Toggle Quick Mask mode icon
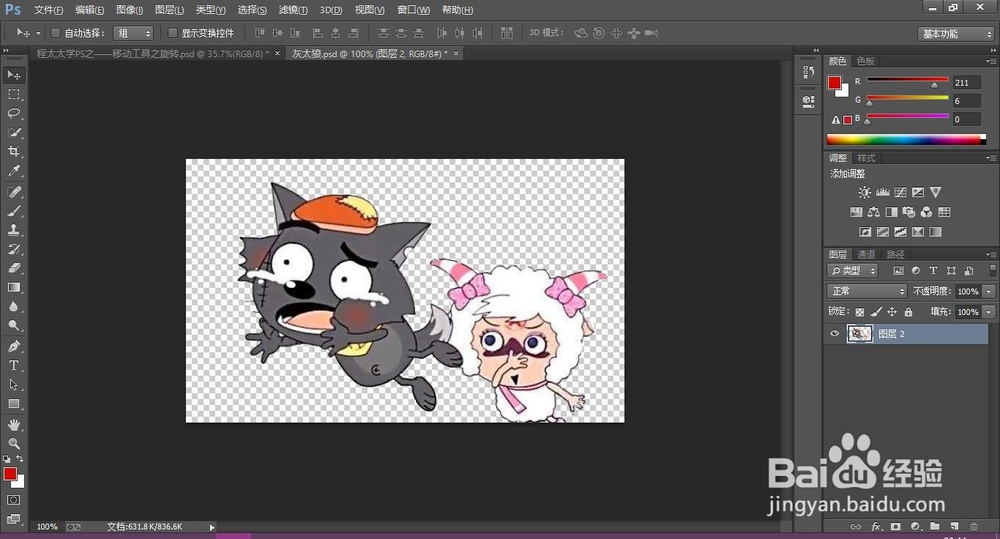 pyautogui.click(x=13, y=500)
